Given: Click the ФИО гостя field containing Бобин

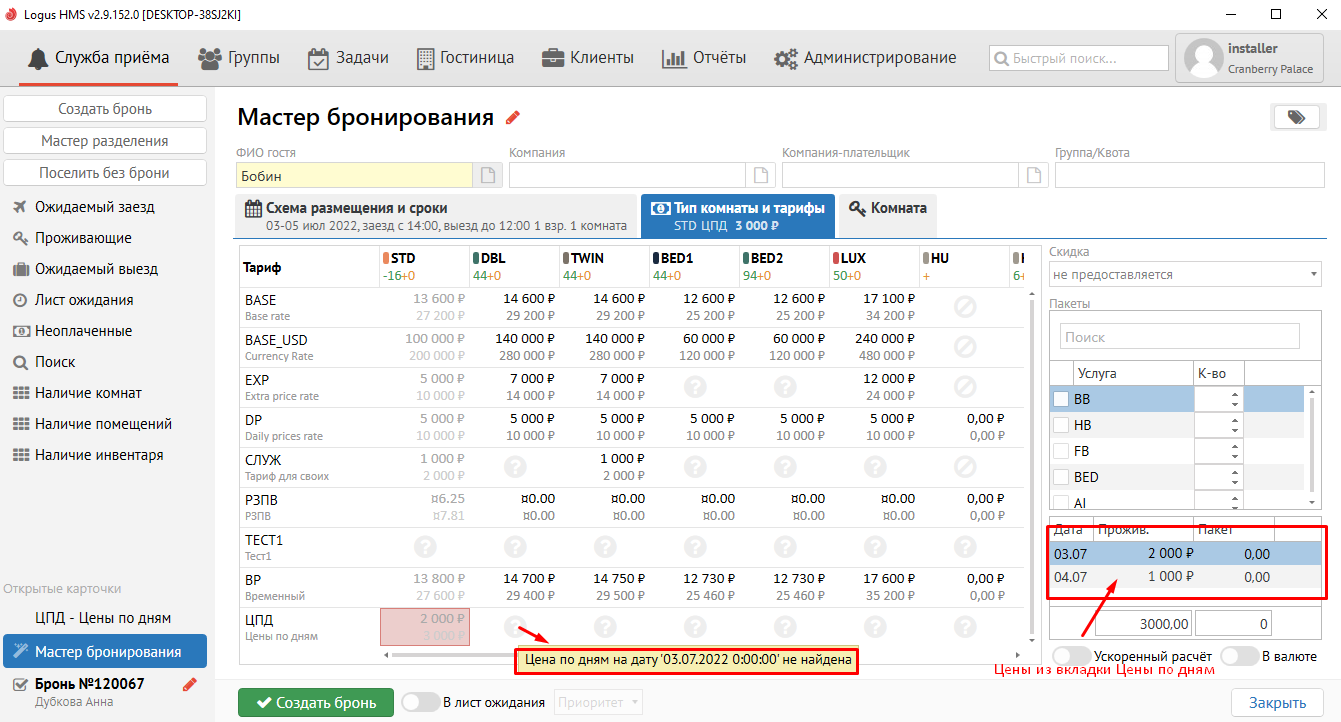Looking at the screenshot, I should pos(354,176).
